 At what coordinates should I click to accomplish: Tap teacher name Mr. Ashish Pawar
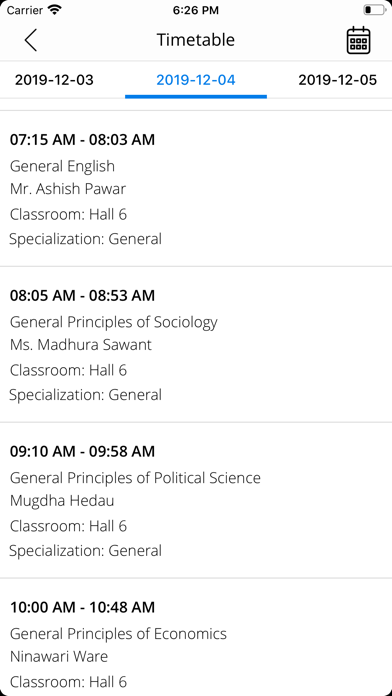[x=67, y=189]
